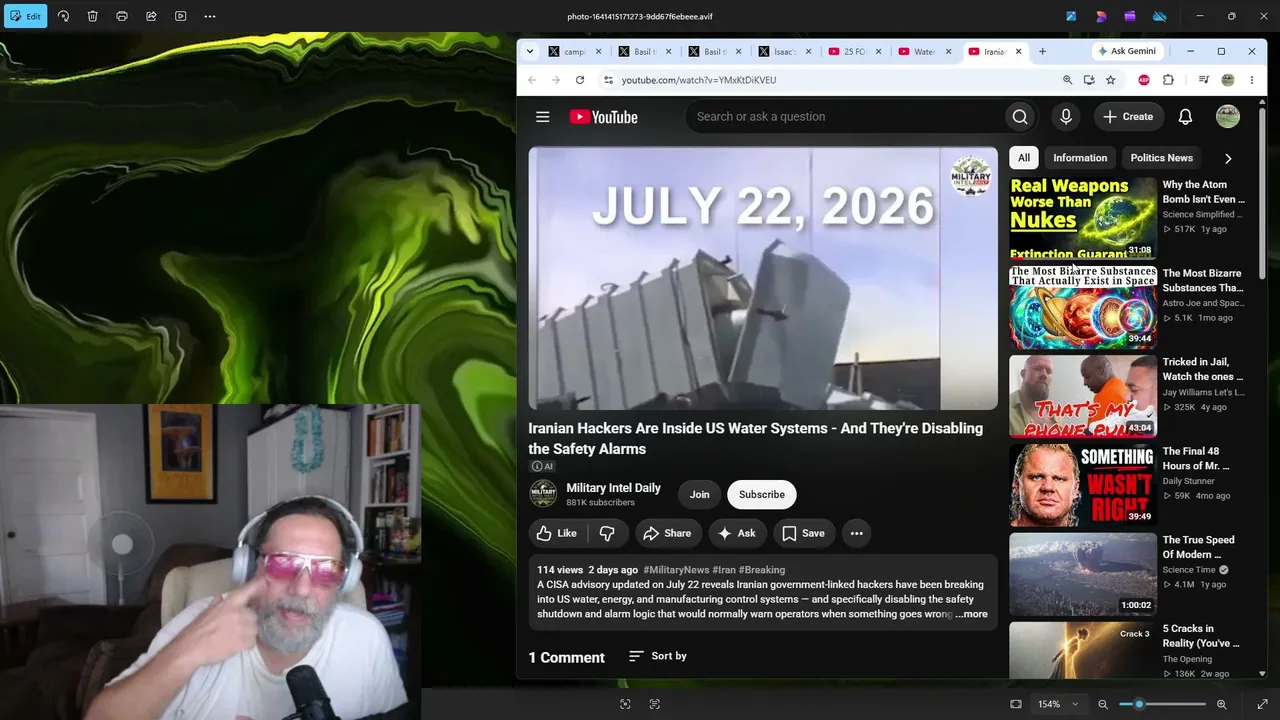Save the video to a playlist
The image size is (1280, 720).
[x=803, y=533]
